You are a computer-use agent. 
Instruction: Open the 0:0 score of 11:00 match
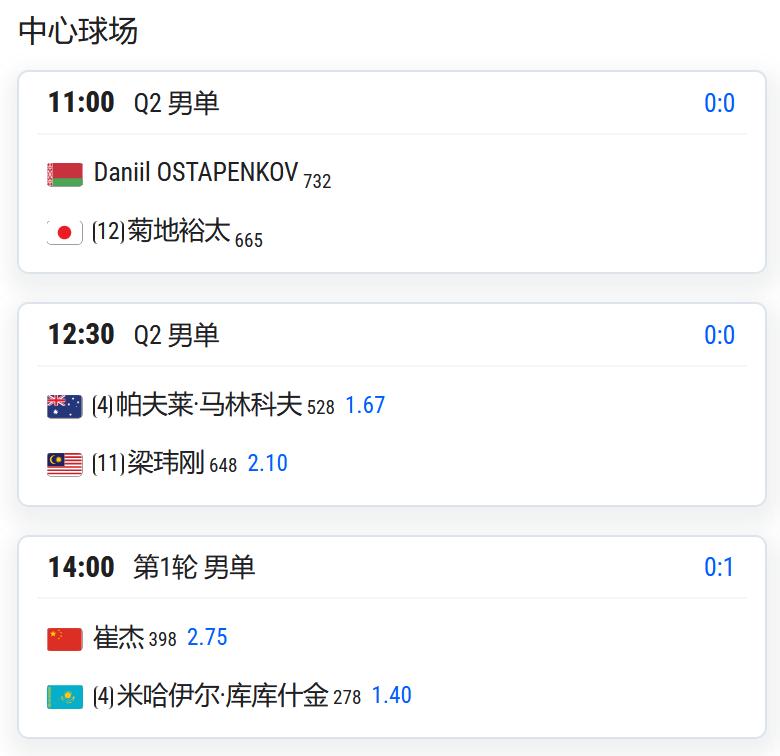(719, 103)
